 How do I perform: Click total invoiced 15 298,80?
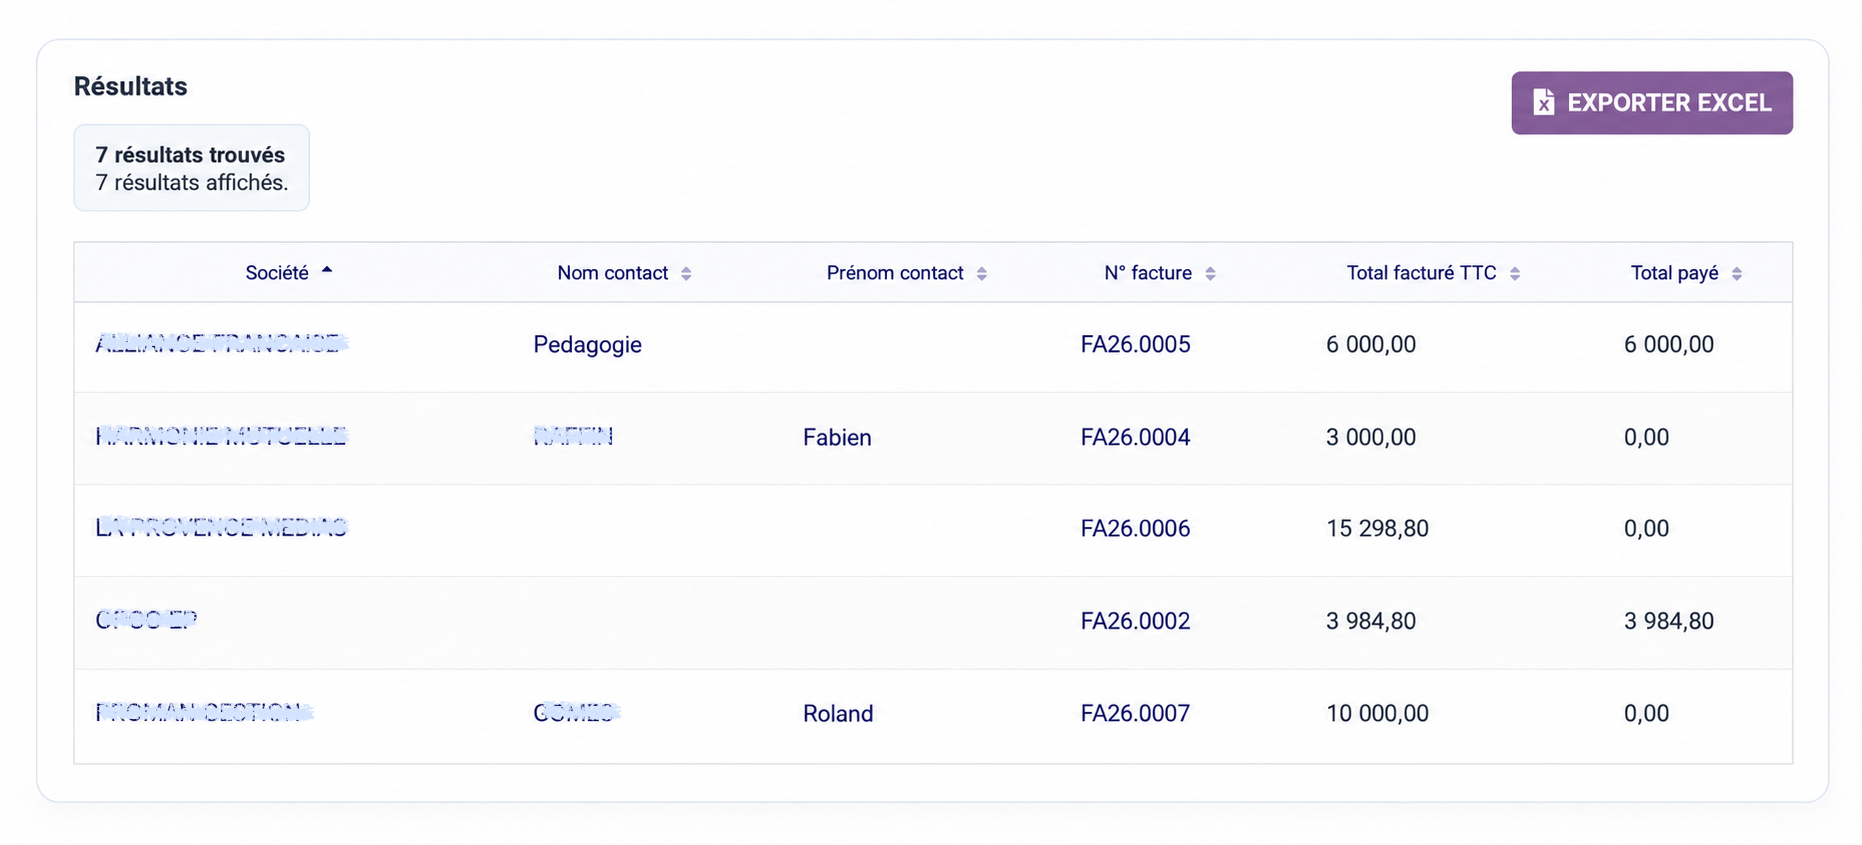pos(1377,528)
